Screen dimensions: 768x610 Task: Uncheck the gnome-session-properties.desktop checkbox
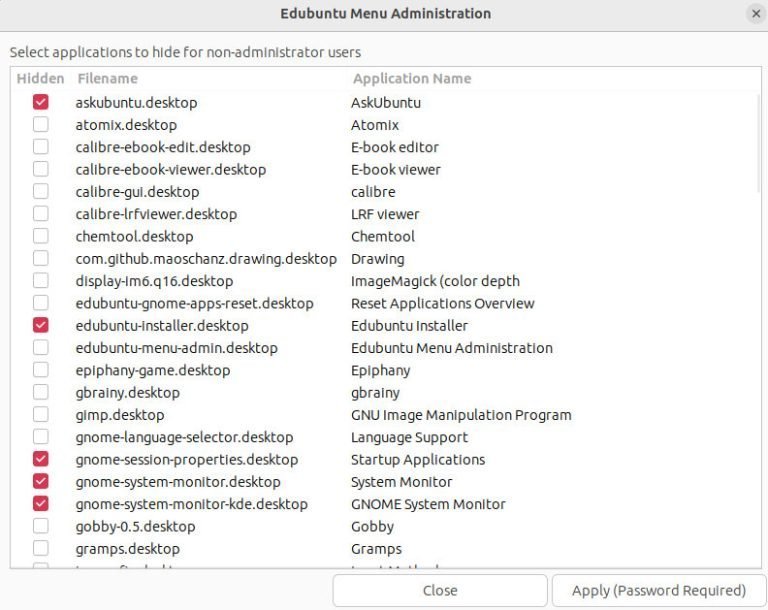(x=41, y=459)
